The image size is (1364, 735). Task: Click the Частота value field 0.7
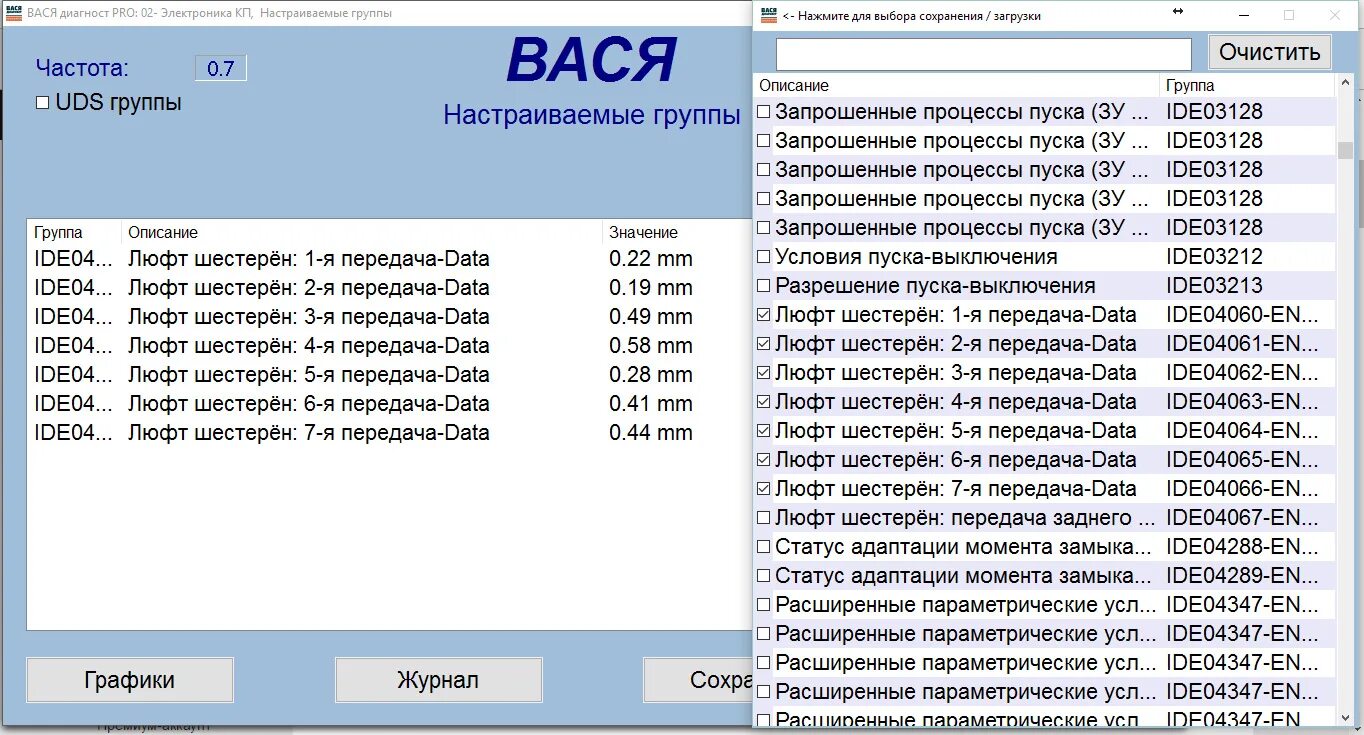[x=220, y=68]
